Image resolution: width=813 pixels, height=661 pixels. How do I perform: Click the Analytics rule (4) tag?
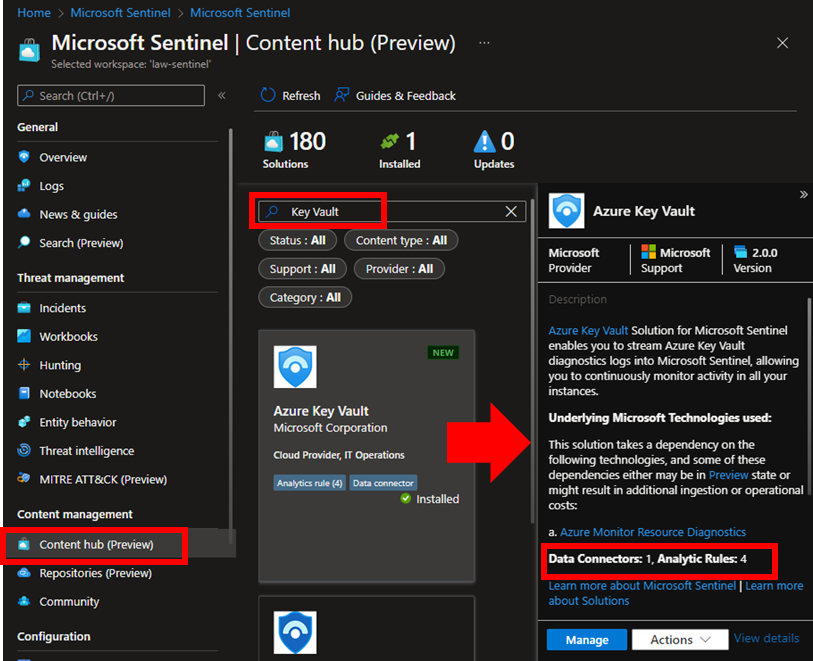(310, 483)
